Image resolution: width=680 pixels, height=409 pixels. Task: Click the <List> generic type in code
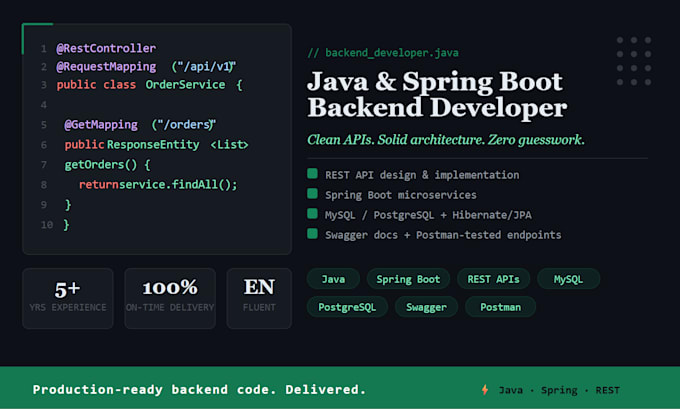click(229, 144)
